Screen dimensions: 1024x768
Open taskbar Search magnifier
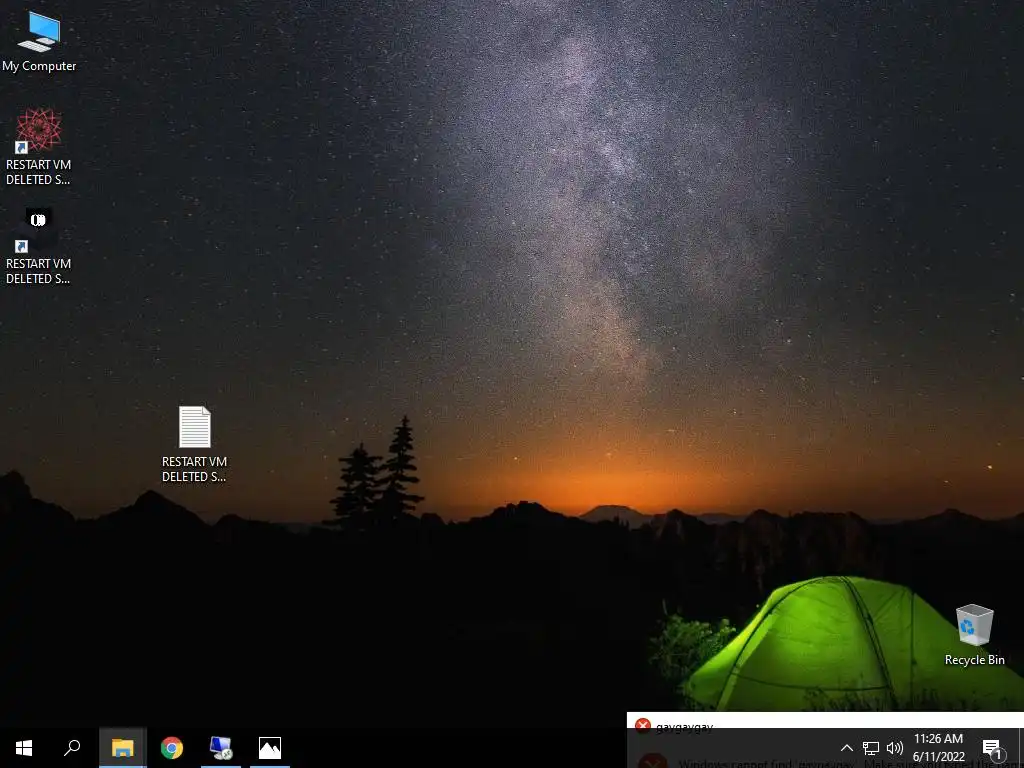click(x=72, y=748)
